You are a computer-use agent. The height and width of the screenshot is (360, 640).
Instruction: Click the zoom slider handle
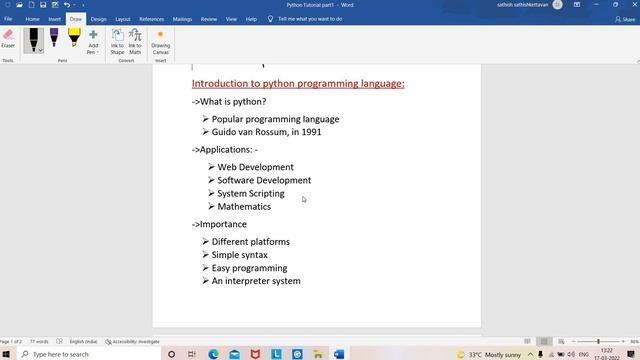[598, 341]
